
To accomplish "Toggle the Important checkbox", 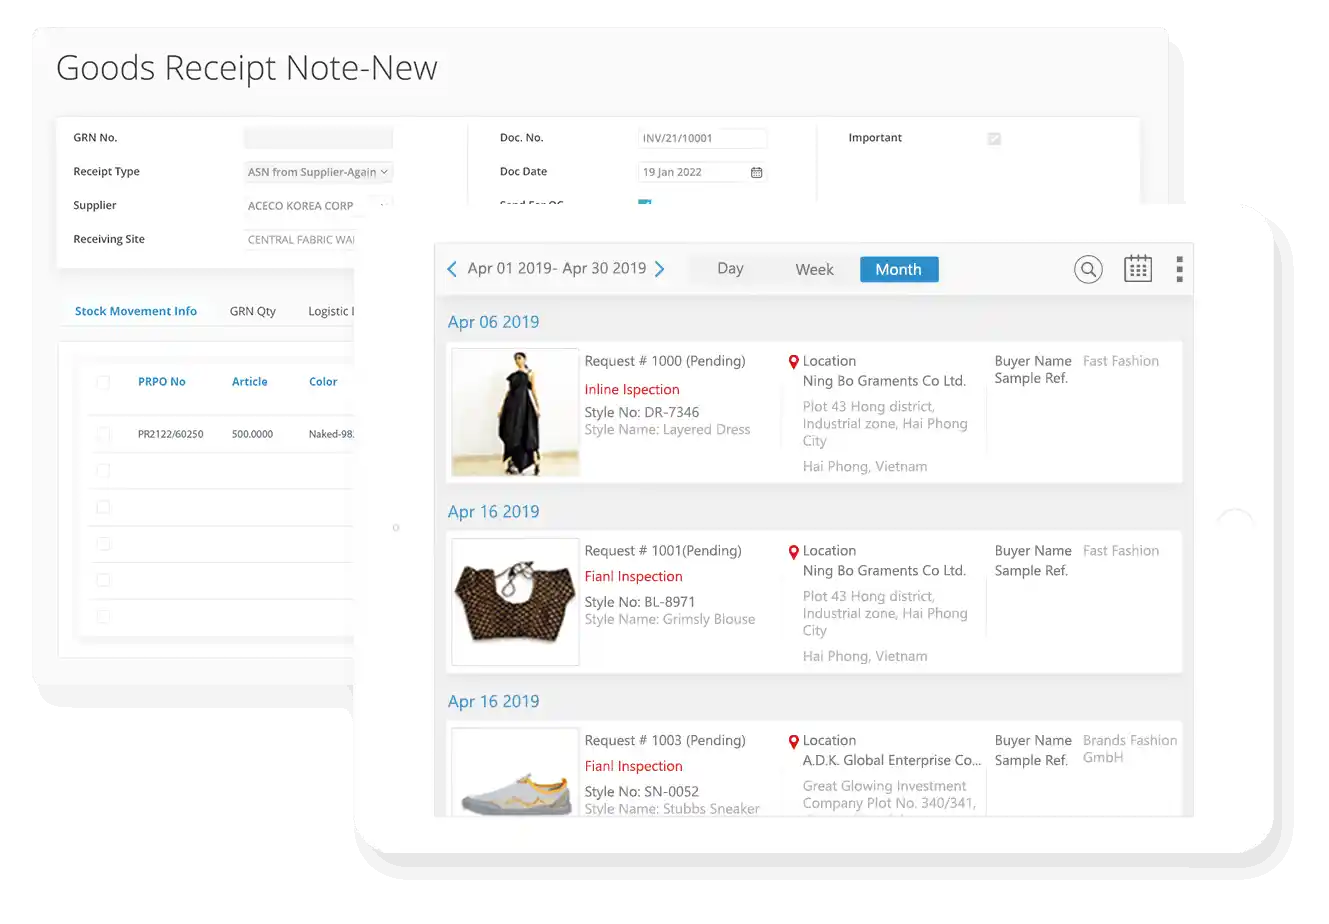I will coord(994,139).
